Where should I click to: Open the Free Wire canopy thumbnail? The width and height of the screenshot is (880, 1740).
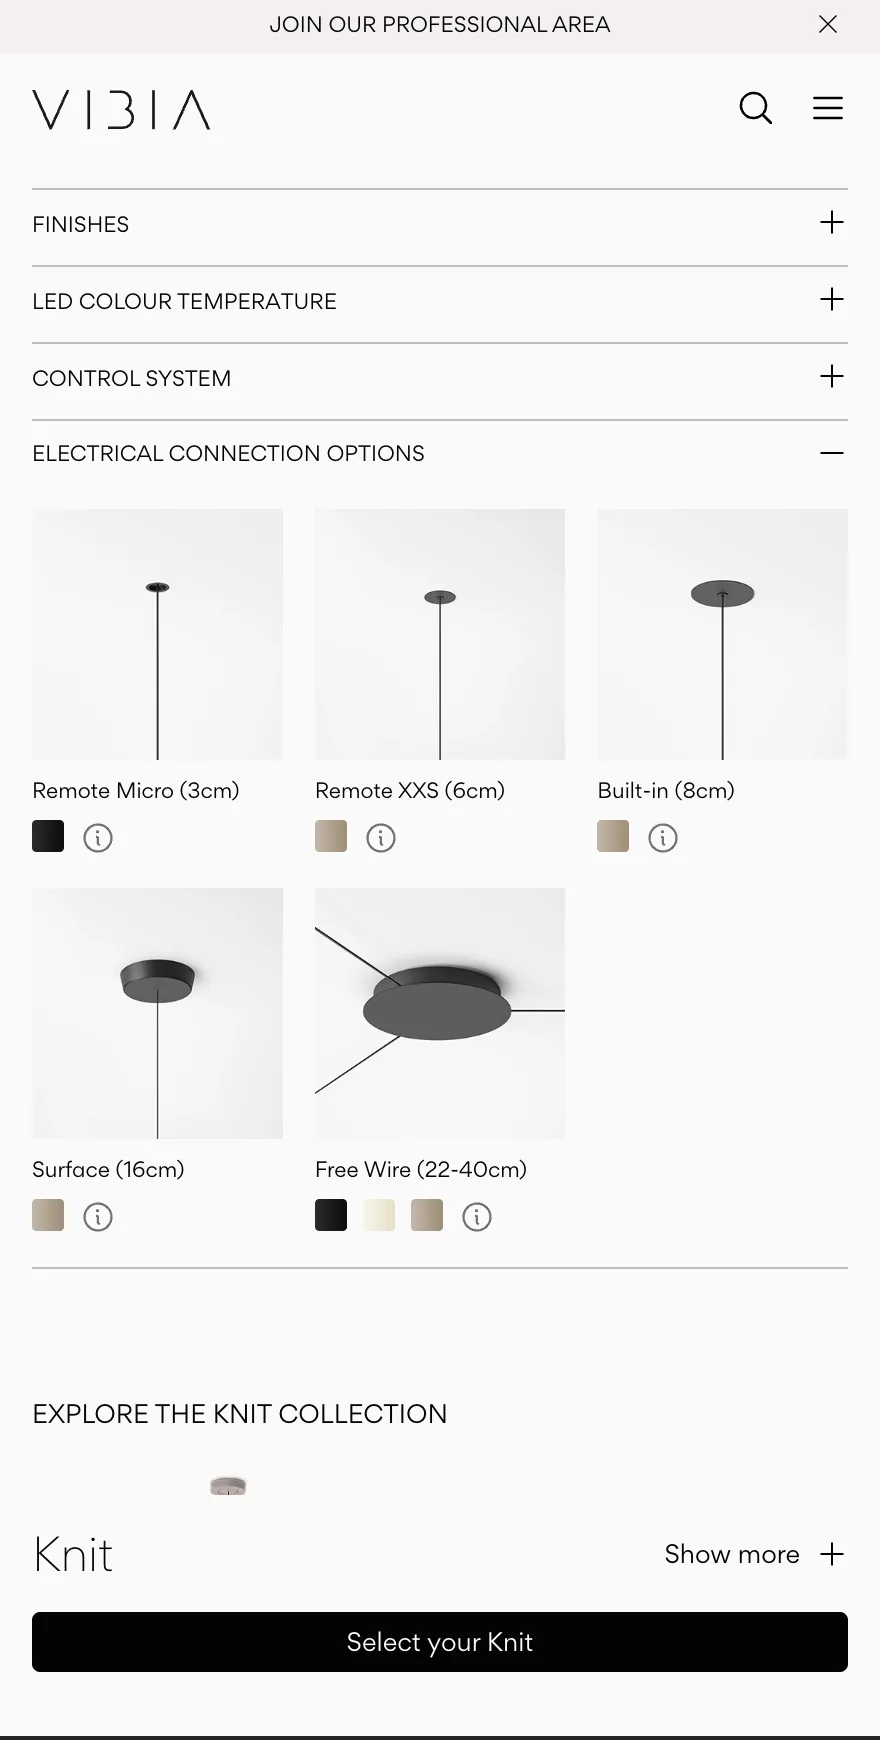click(x=440, y=1013)
